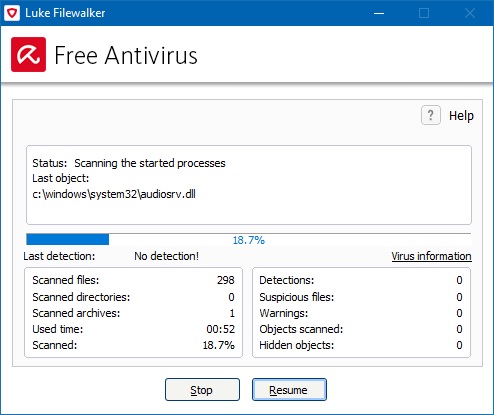Click the Detections counter row
The height and width of the screenshot is (415, 494).
(361, 280)
